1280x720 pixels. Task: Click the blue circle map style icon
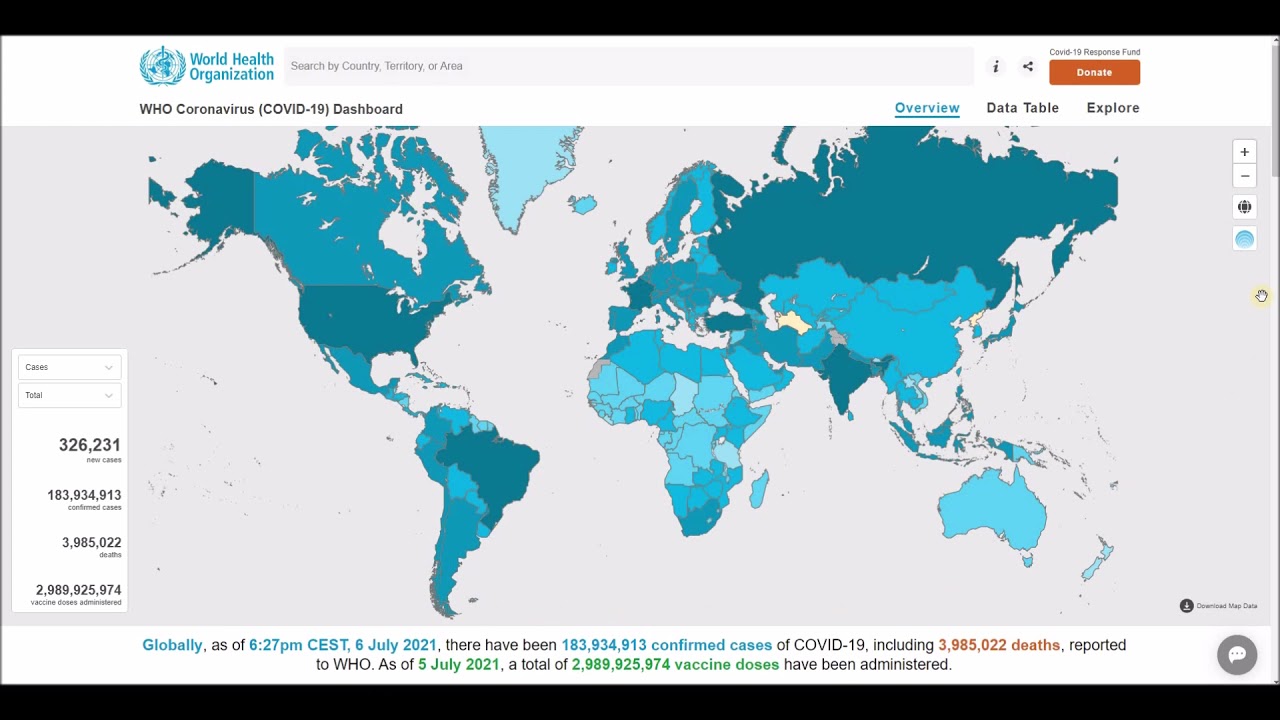pos(1245,239)
